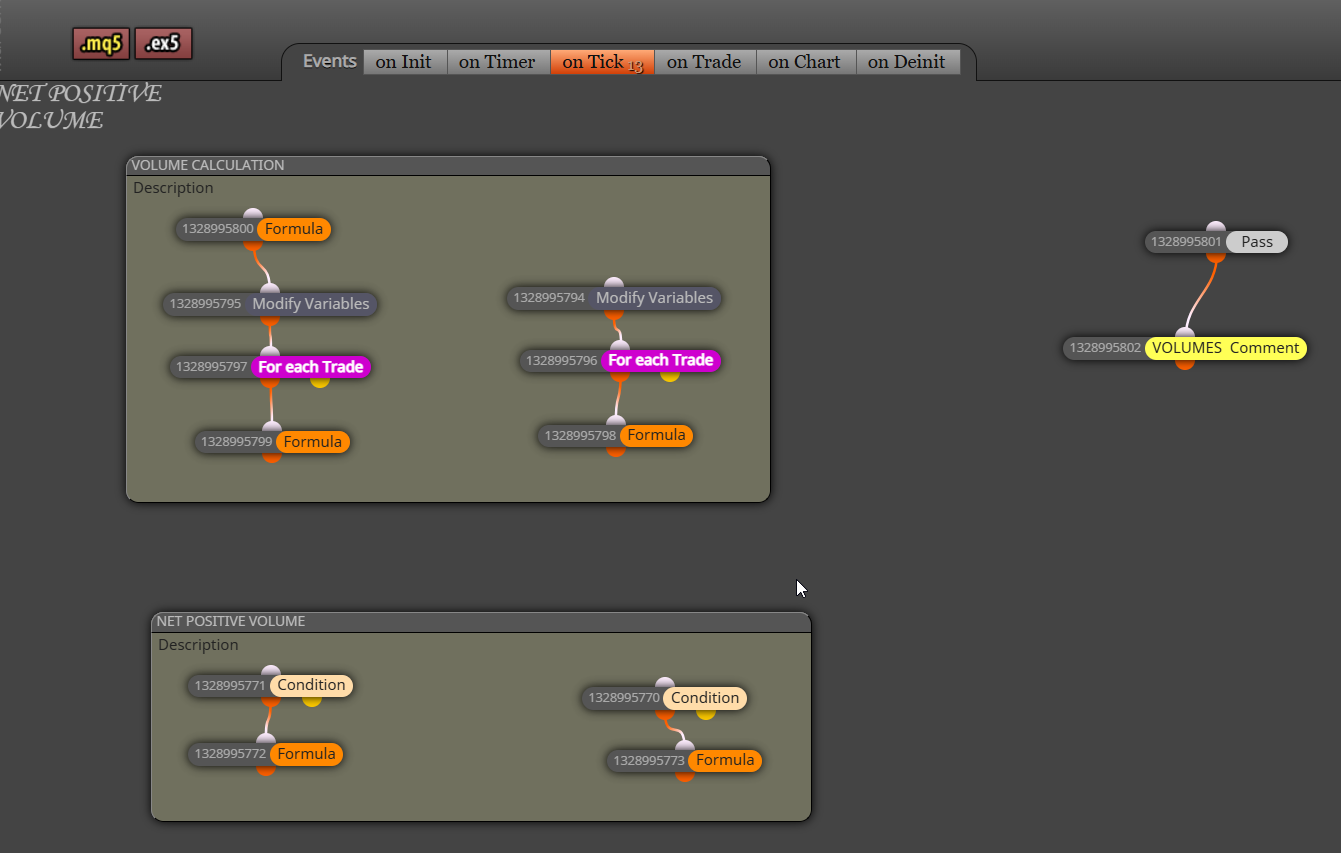This screenshot has width=1341, height=853.
Task: Select Condition block 1328995770
Action: pos(664,698)
